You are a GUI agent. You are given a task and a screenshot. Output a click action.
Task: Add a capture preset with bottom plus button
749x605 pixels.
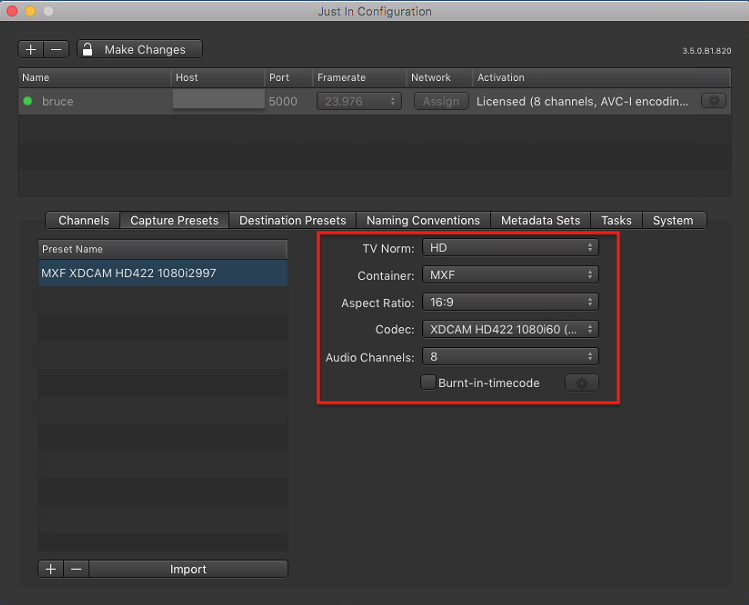(51, 569)
